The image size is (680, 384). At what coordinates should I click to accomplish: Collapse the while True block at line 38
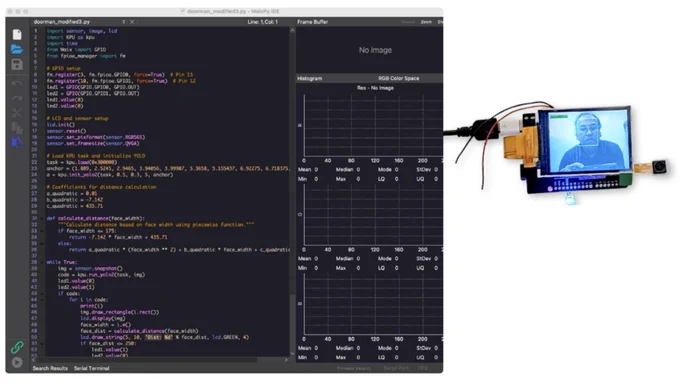pos(42,262)
